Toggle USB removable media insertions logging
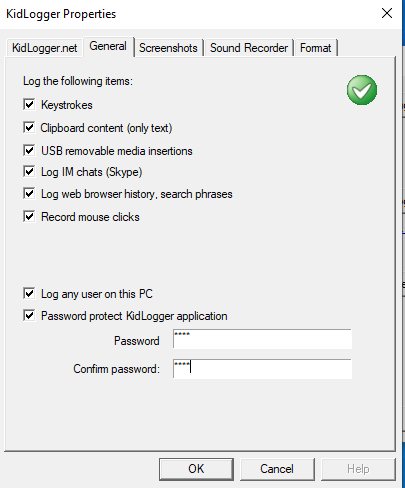Image resolution: width=405 pixels, height=488 pixels. (x=29, y=150)
